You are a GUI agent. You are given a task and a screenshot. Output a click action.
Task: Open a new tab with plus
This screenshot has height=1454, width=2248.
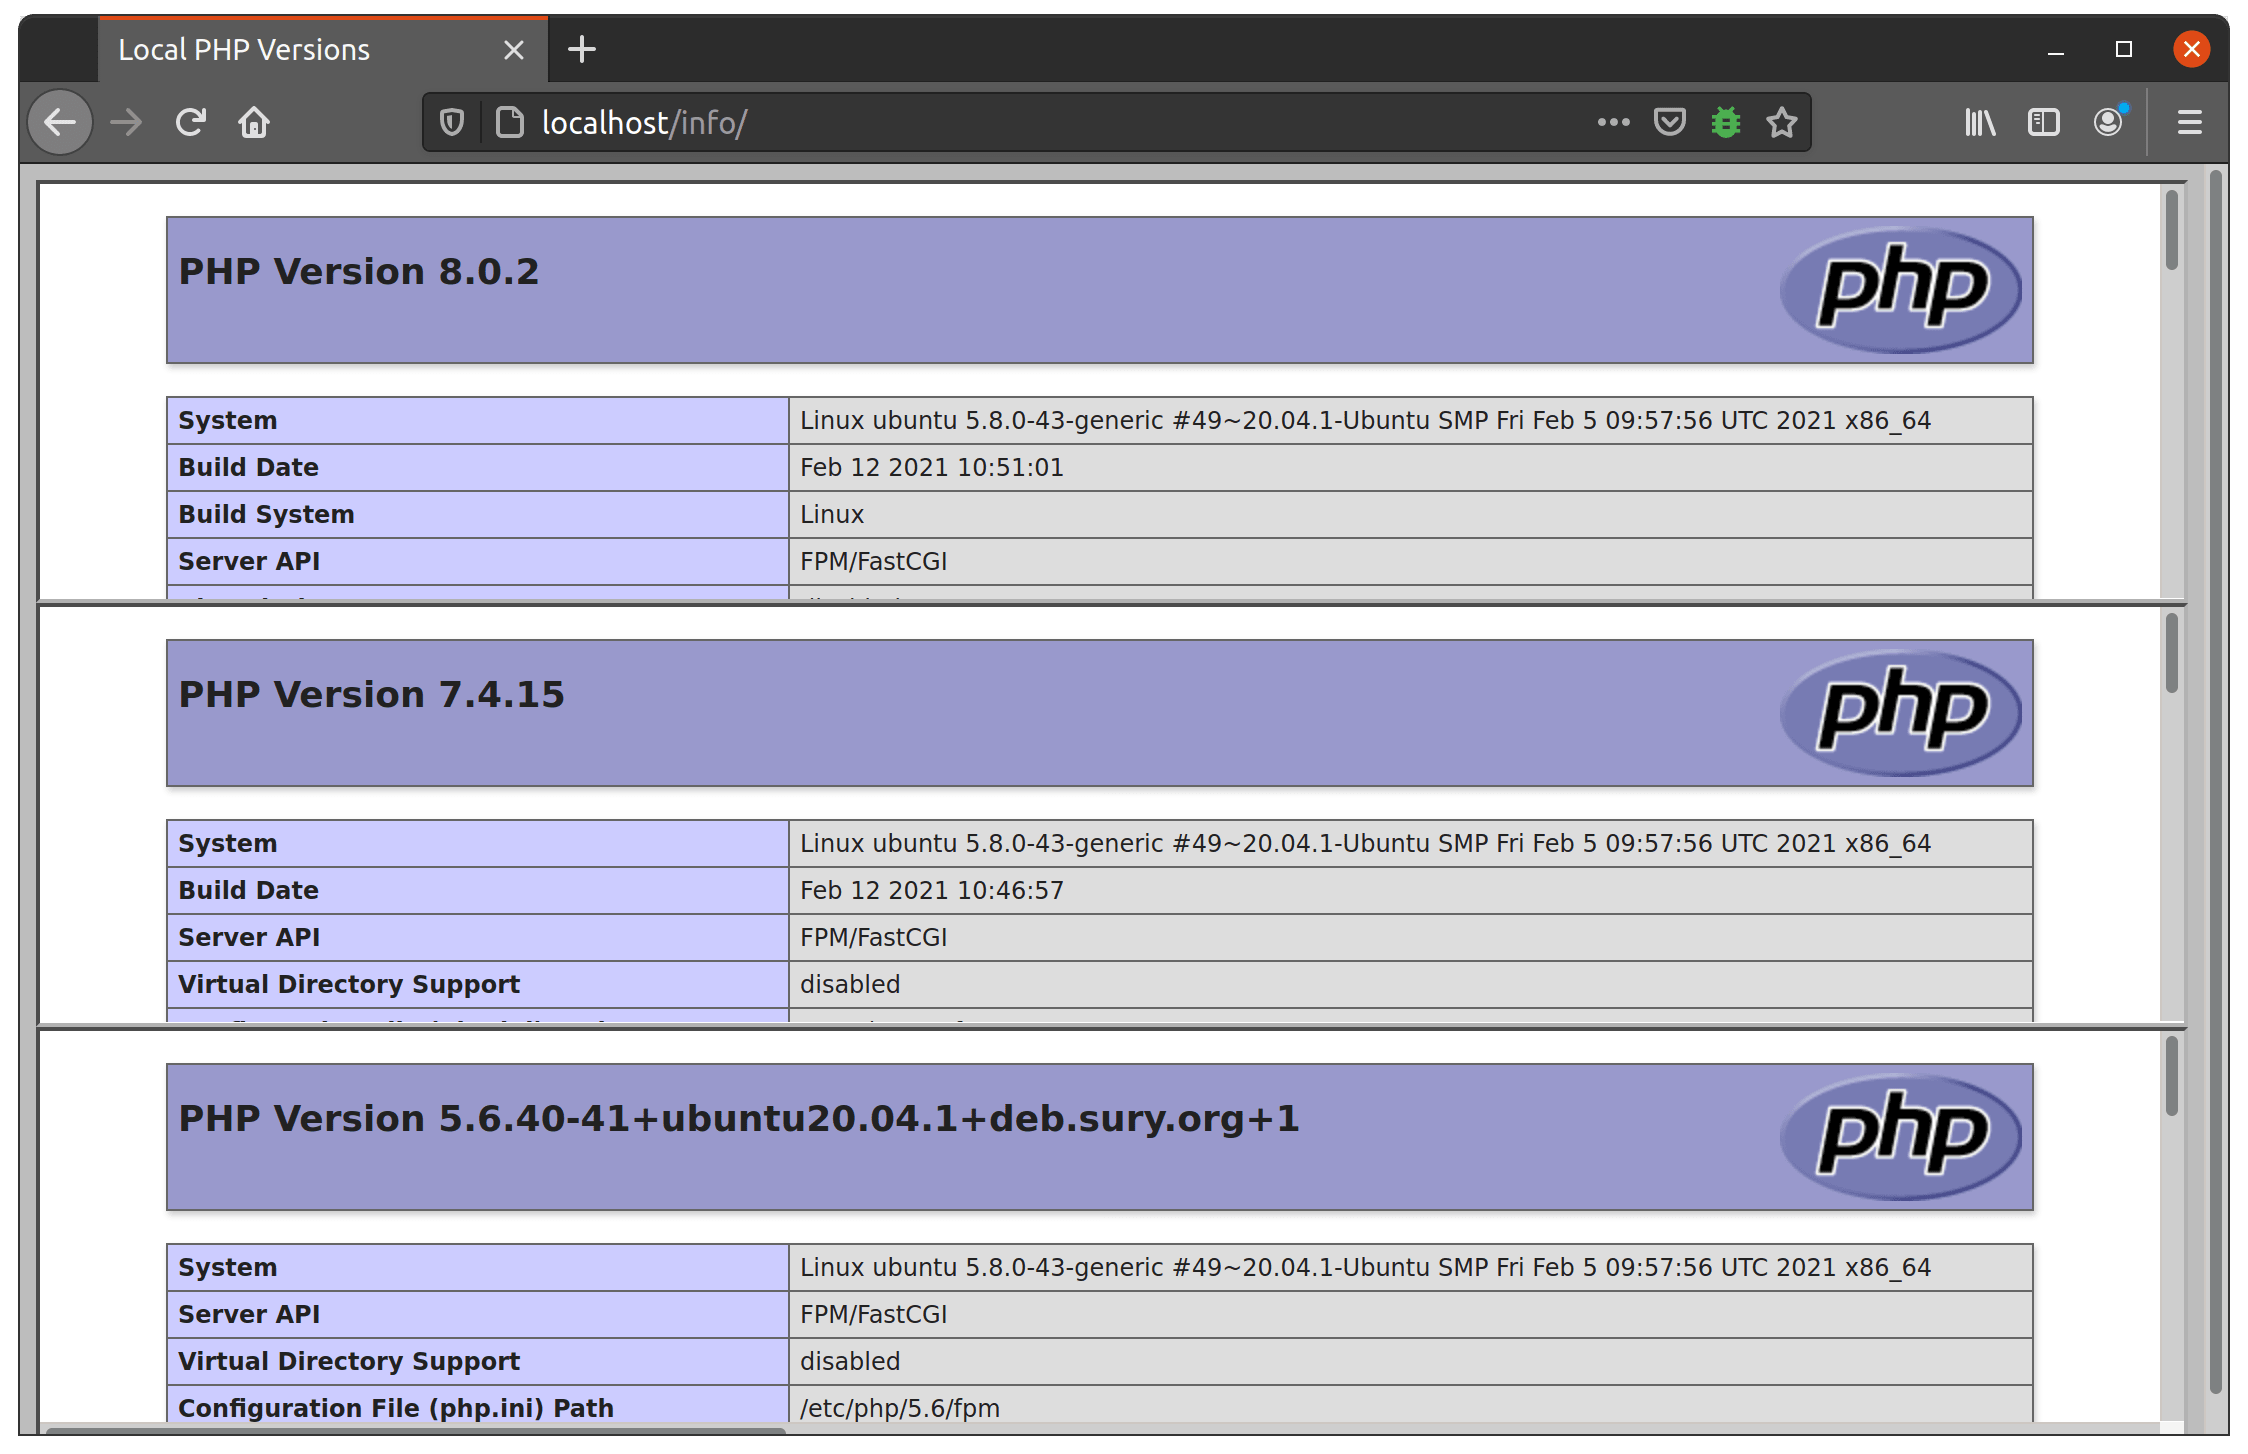(581, 49)
